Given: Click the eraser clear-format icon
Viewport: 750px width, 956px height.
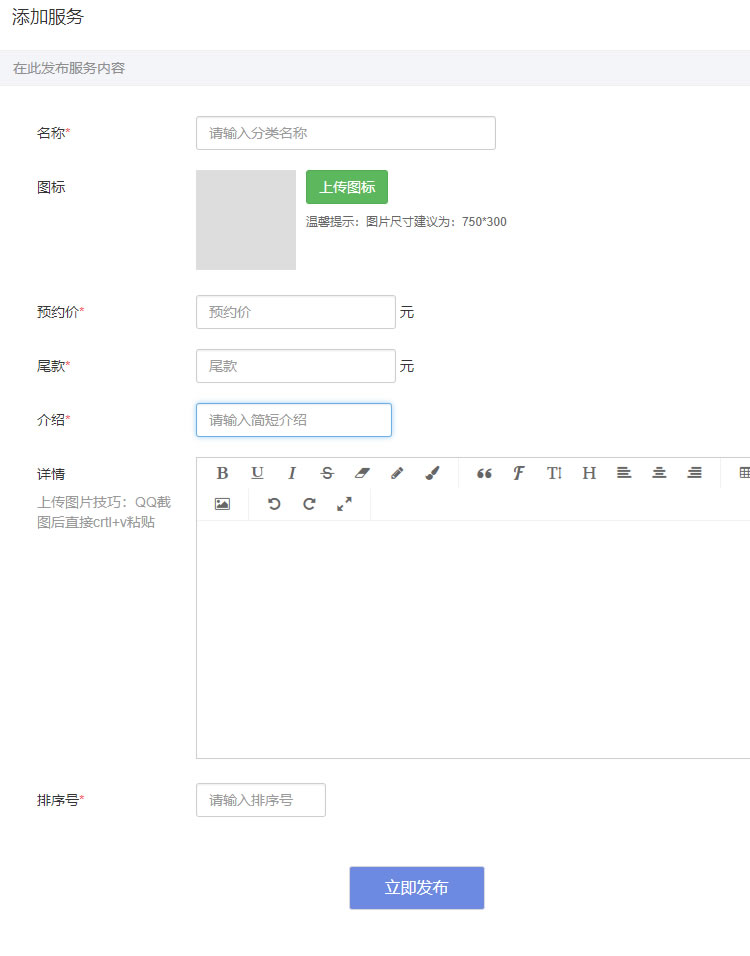Looking at the screenshot, I should tap(362, 473).
